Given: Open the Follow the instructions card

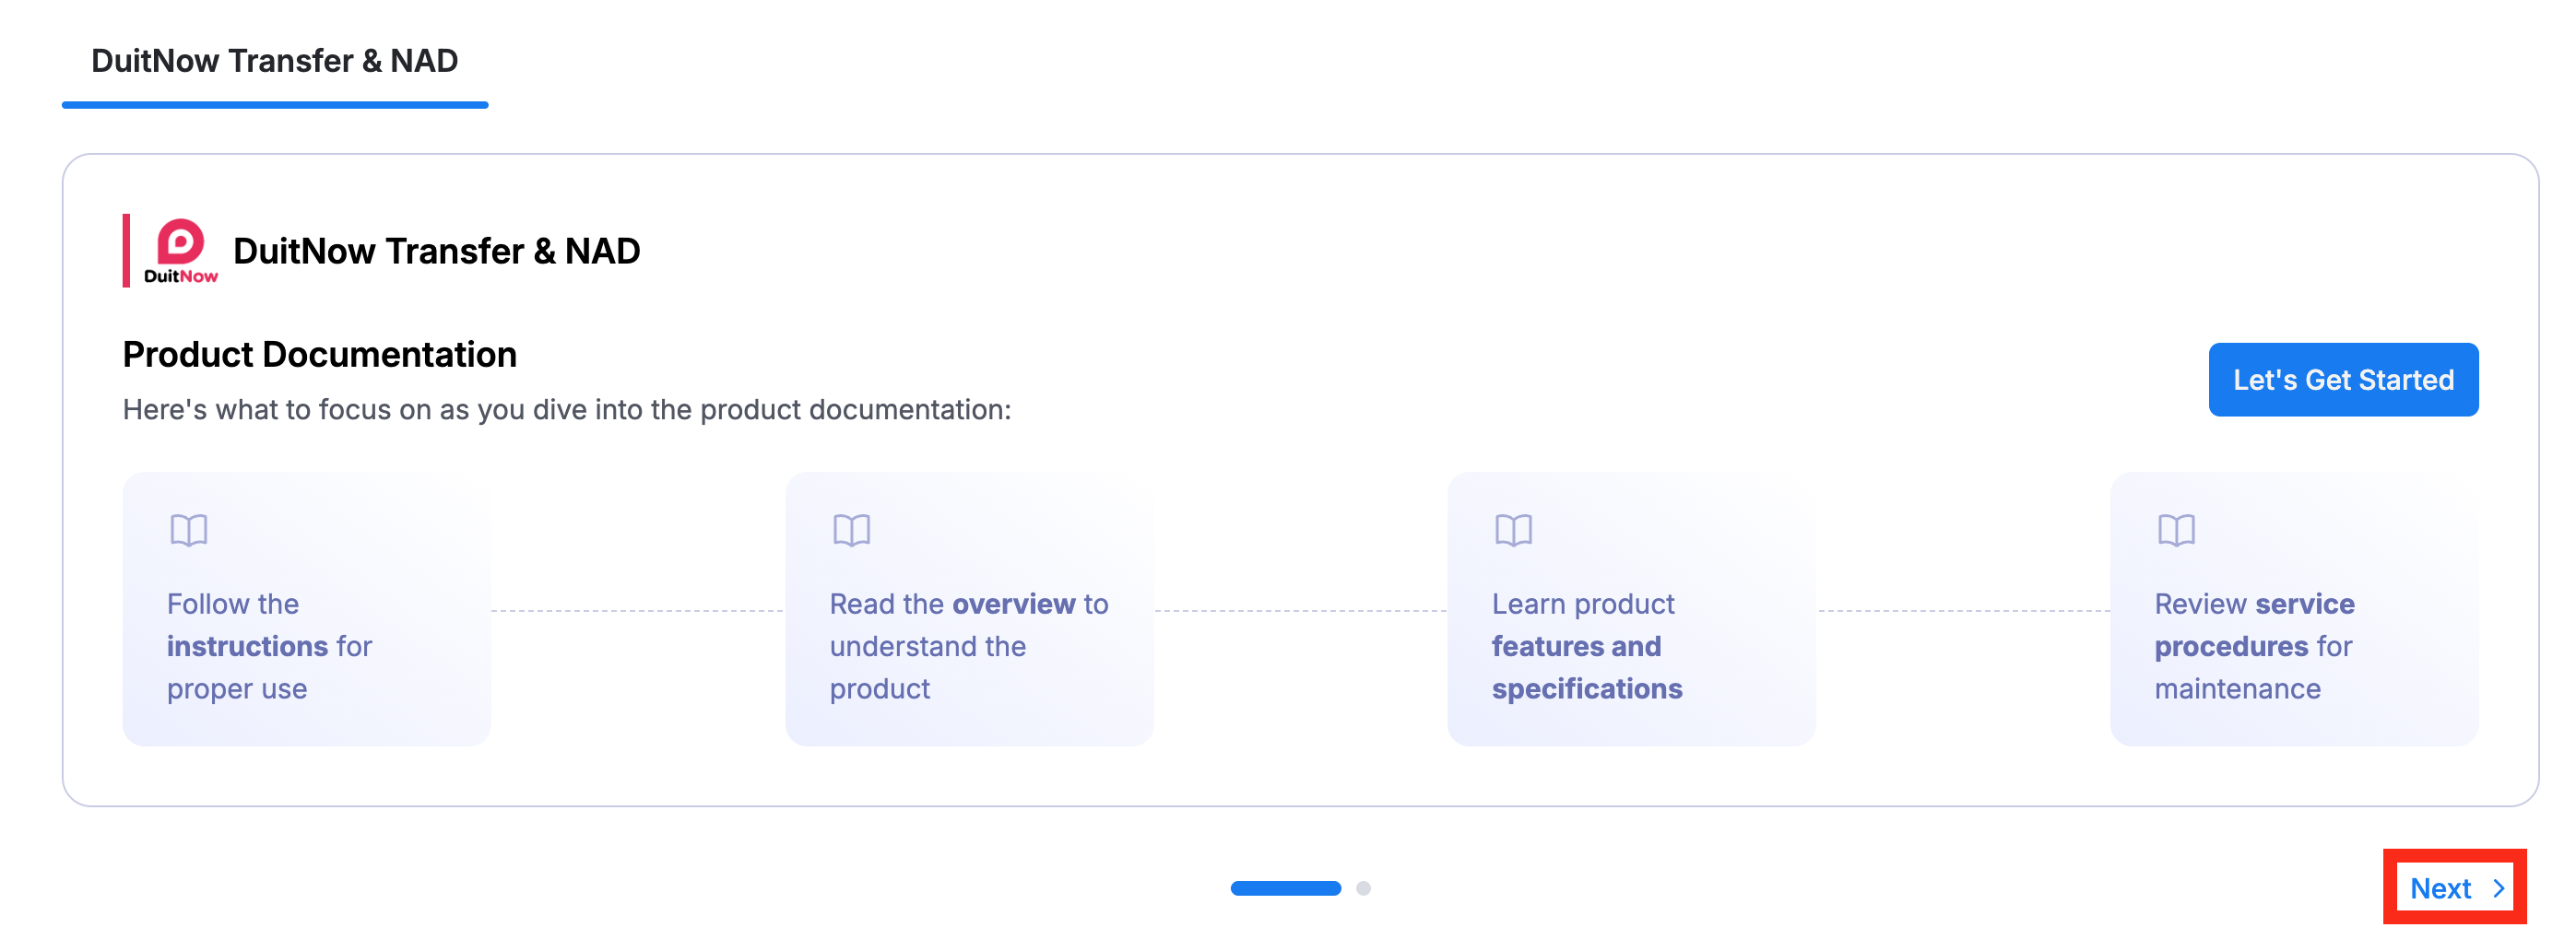Looking at the screenshot, I should point(305,608).
